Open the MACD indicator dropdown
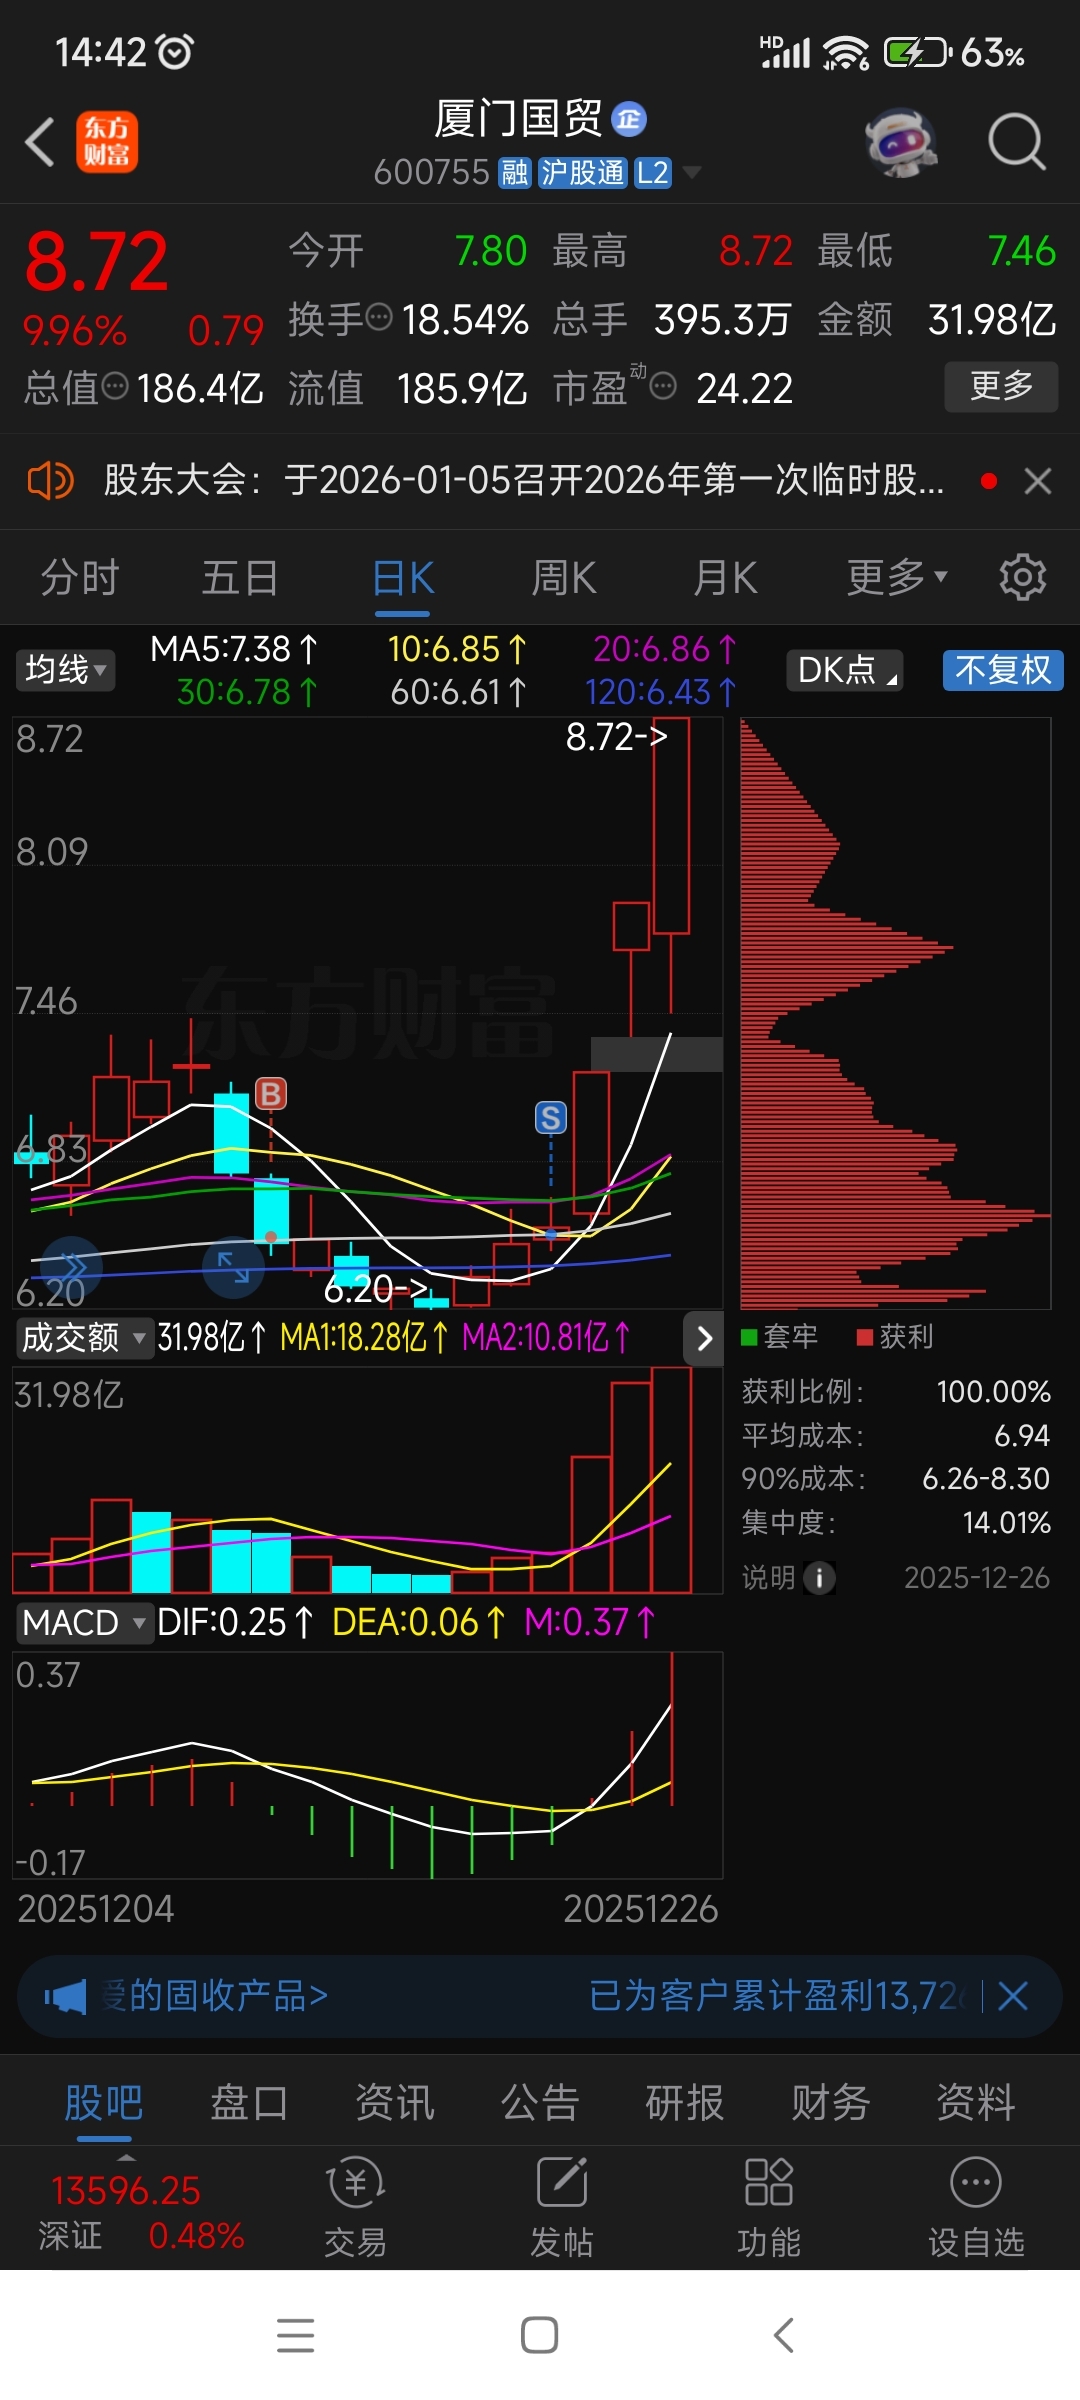Screen dimensions: 1080x2400 84,1622
